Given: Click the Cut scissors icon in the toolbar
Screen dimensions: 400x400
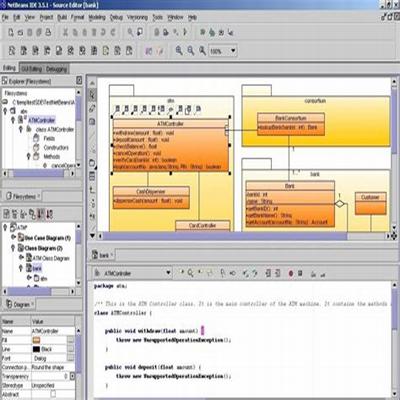Looking at the screenshot, I should click(65, 32).
